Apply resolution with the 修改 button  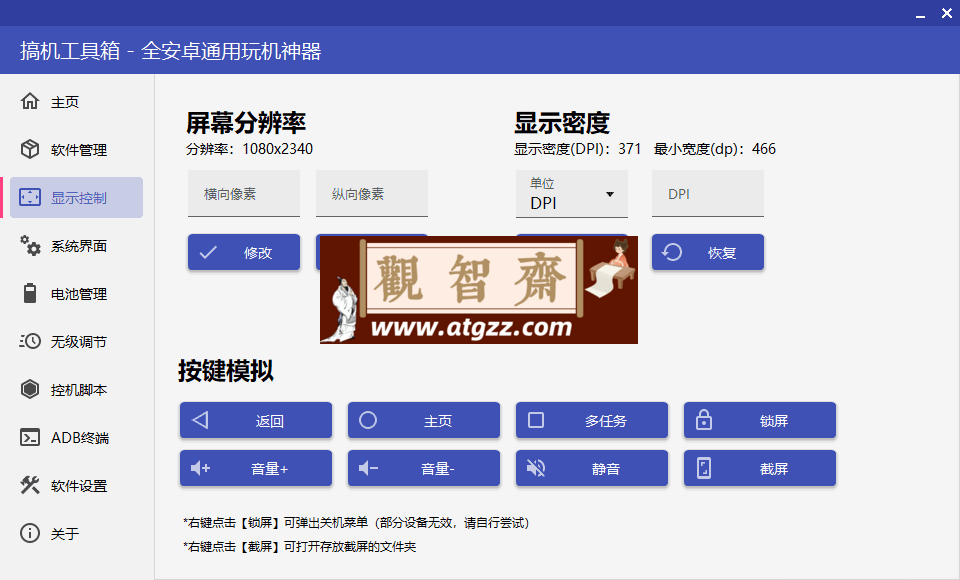[x=244, y=252]
